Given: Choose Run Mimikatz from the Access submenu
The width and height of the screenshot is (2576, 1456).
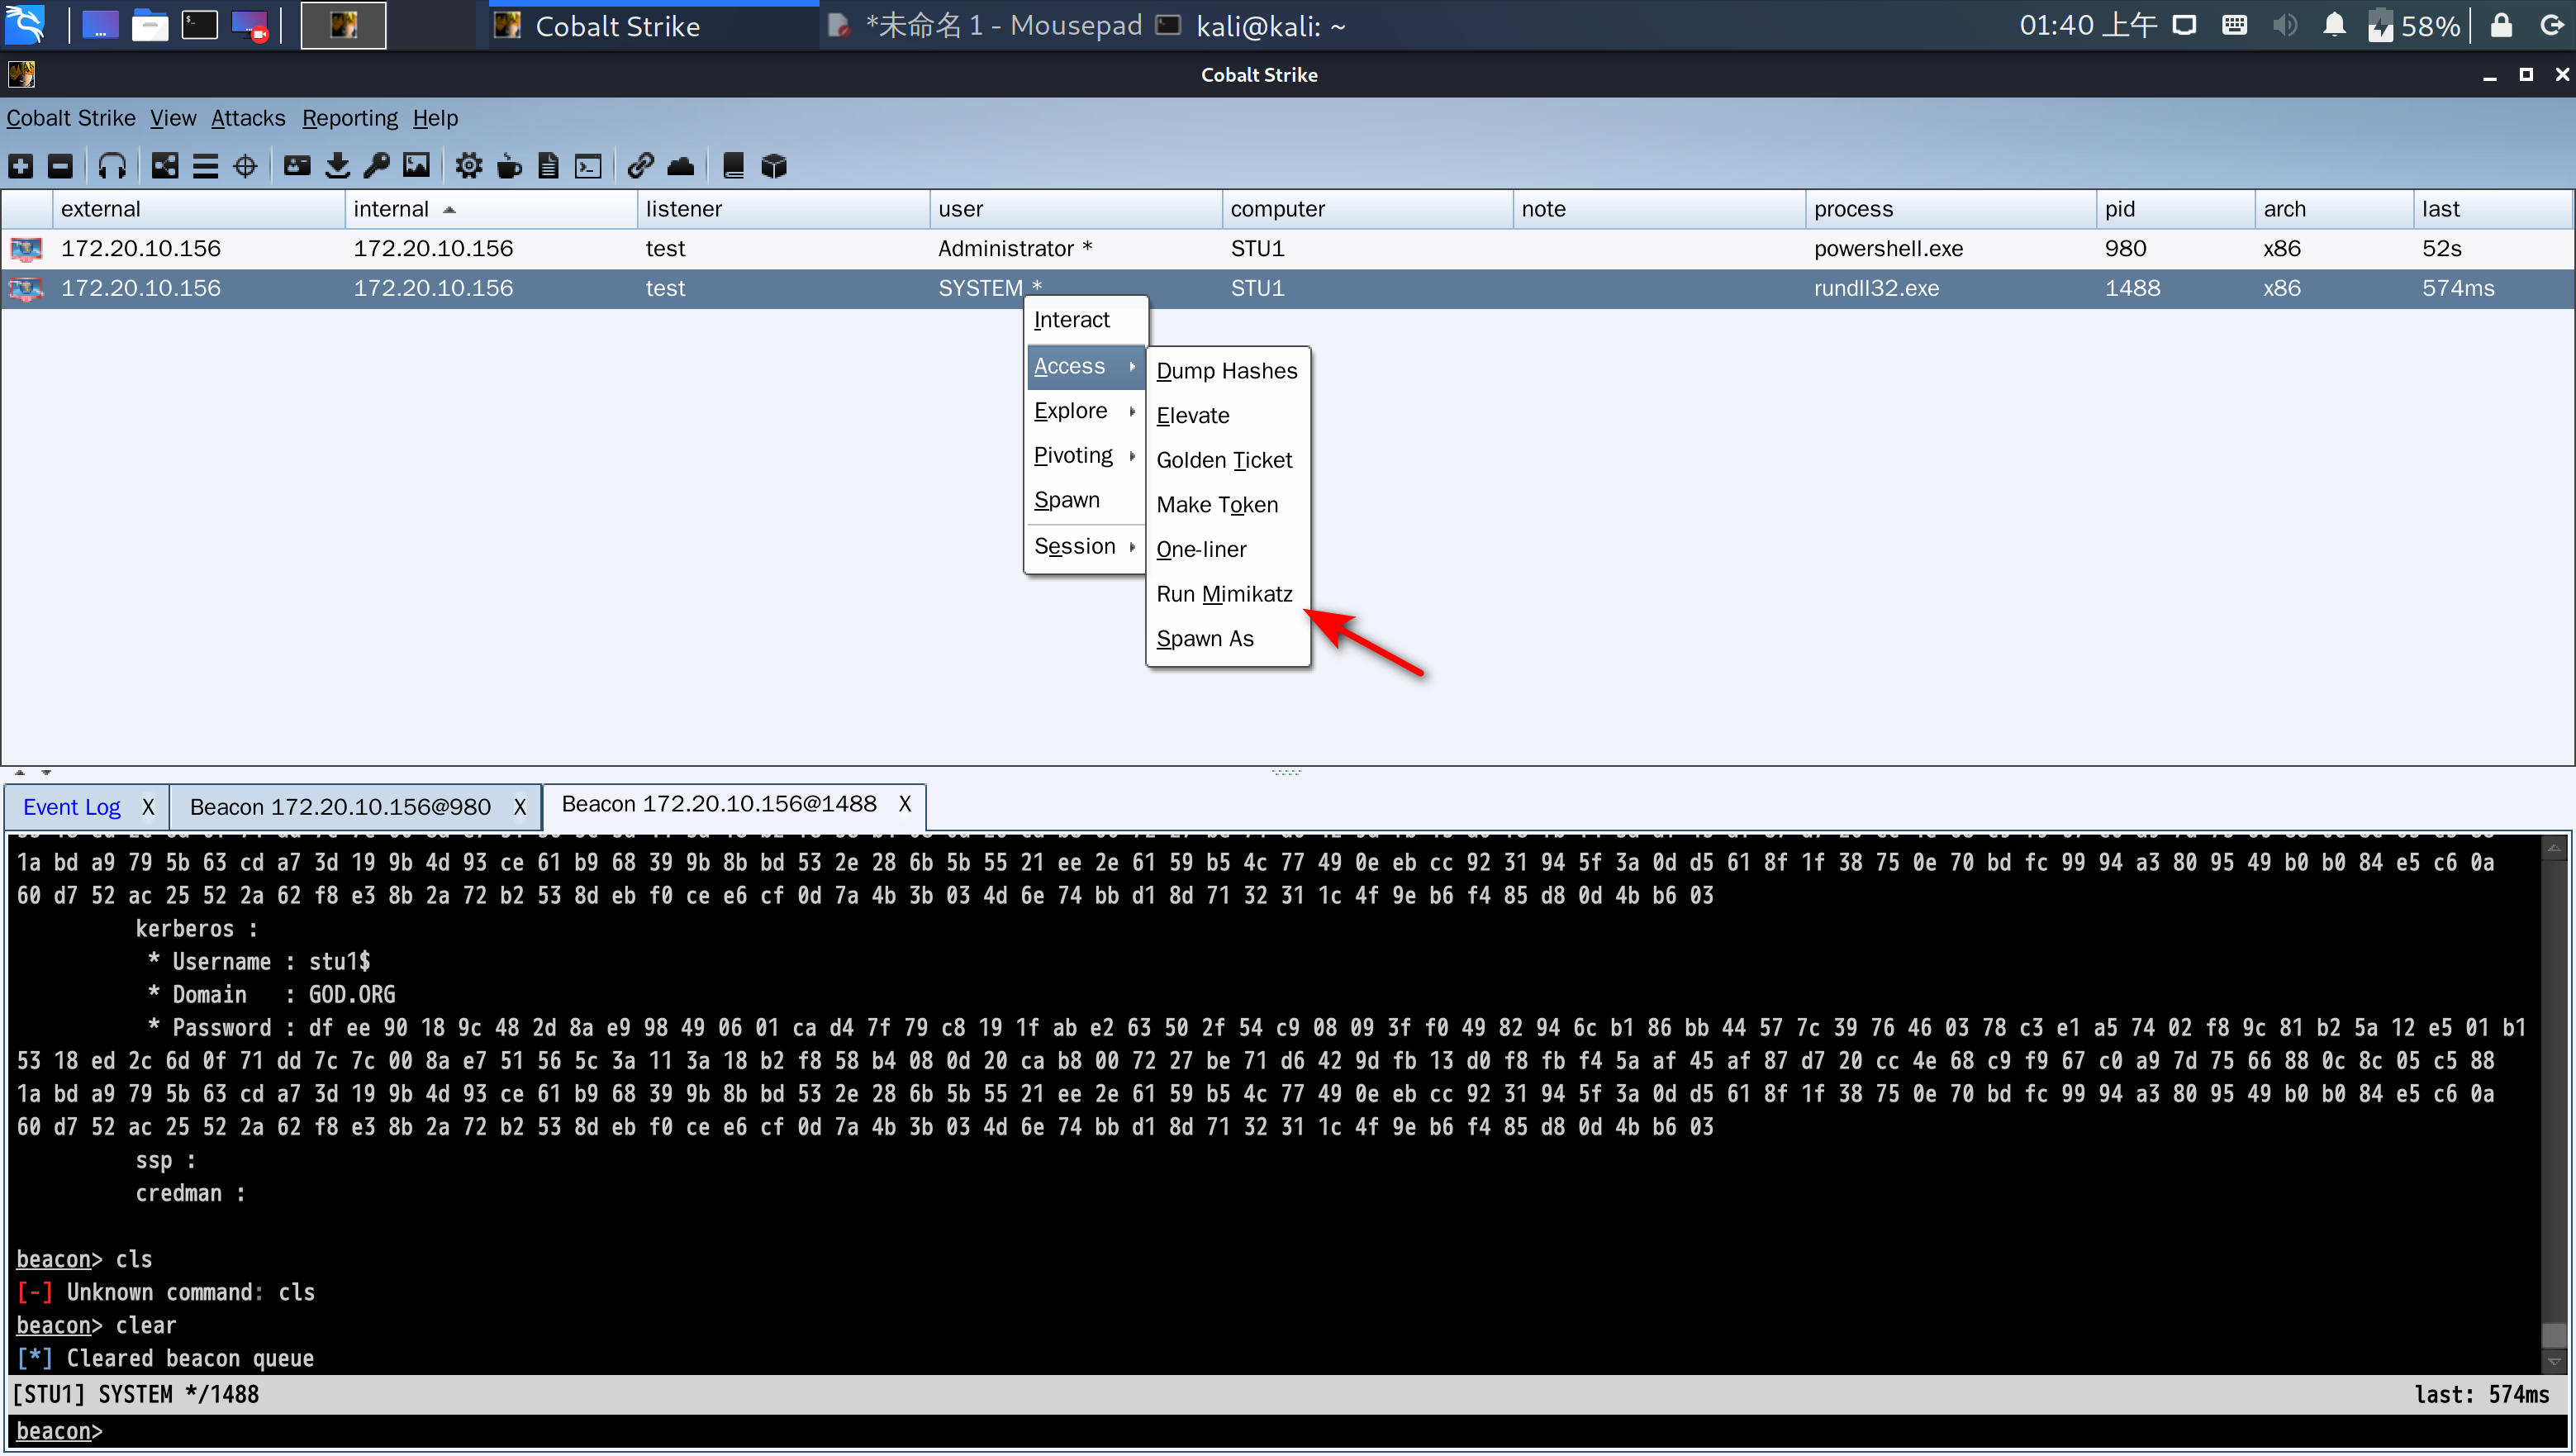Looking at the screenshot, I should pyautogui.click(x=1224, y=594).
